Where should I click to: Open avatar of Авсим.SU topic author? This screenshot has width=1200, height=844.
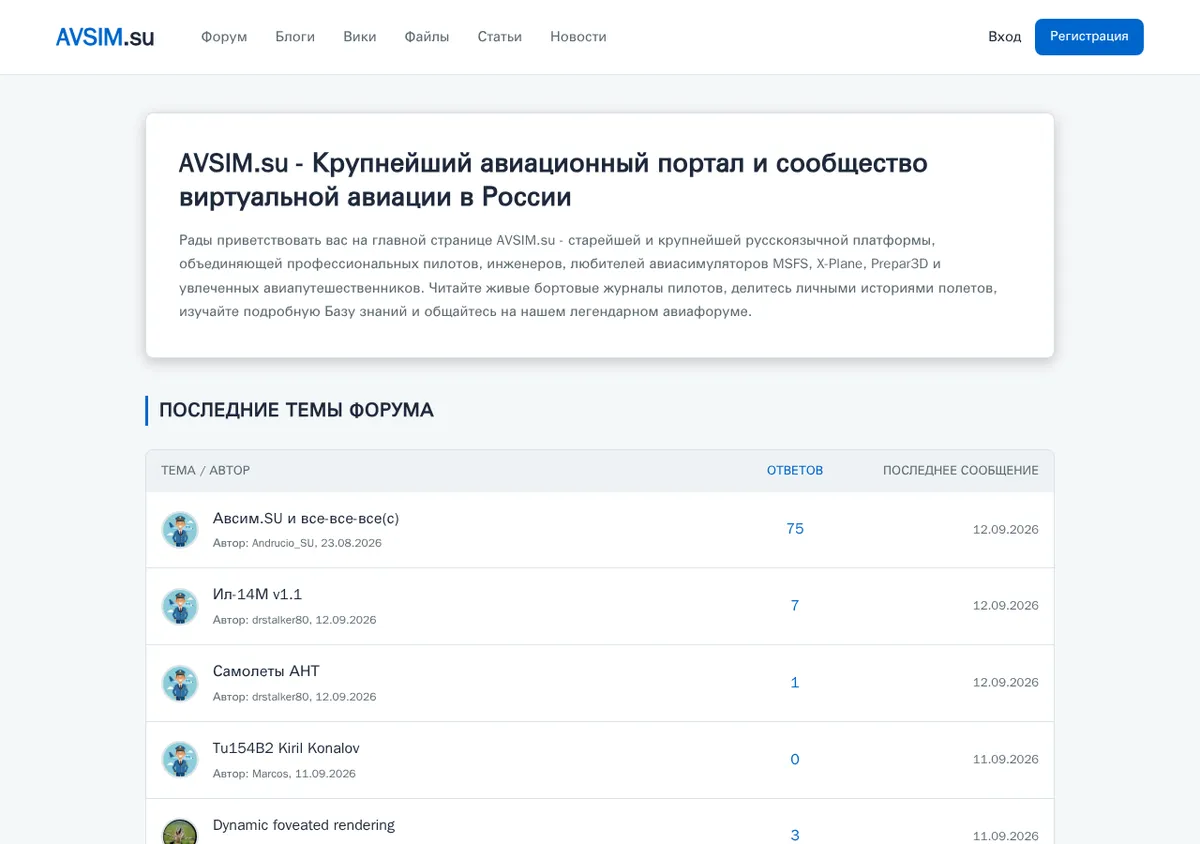(x=180, y=530)
